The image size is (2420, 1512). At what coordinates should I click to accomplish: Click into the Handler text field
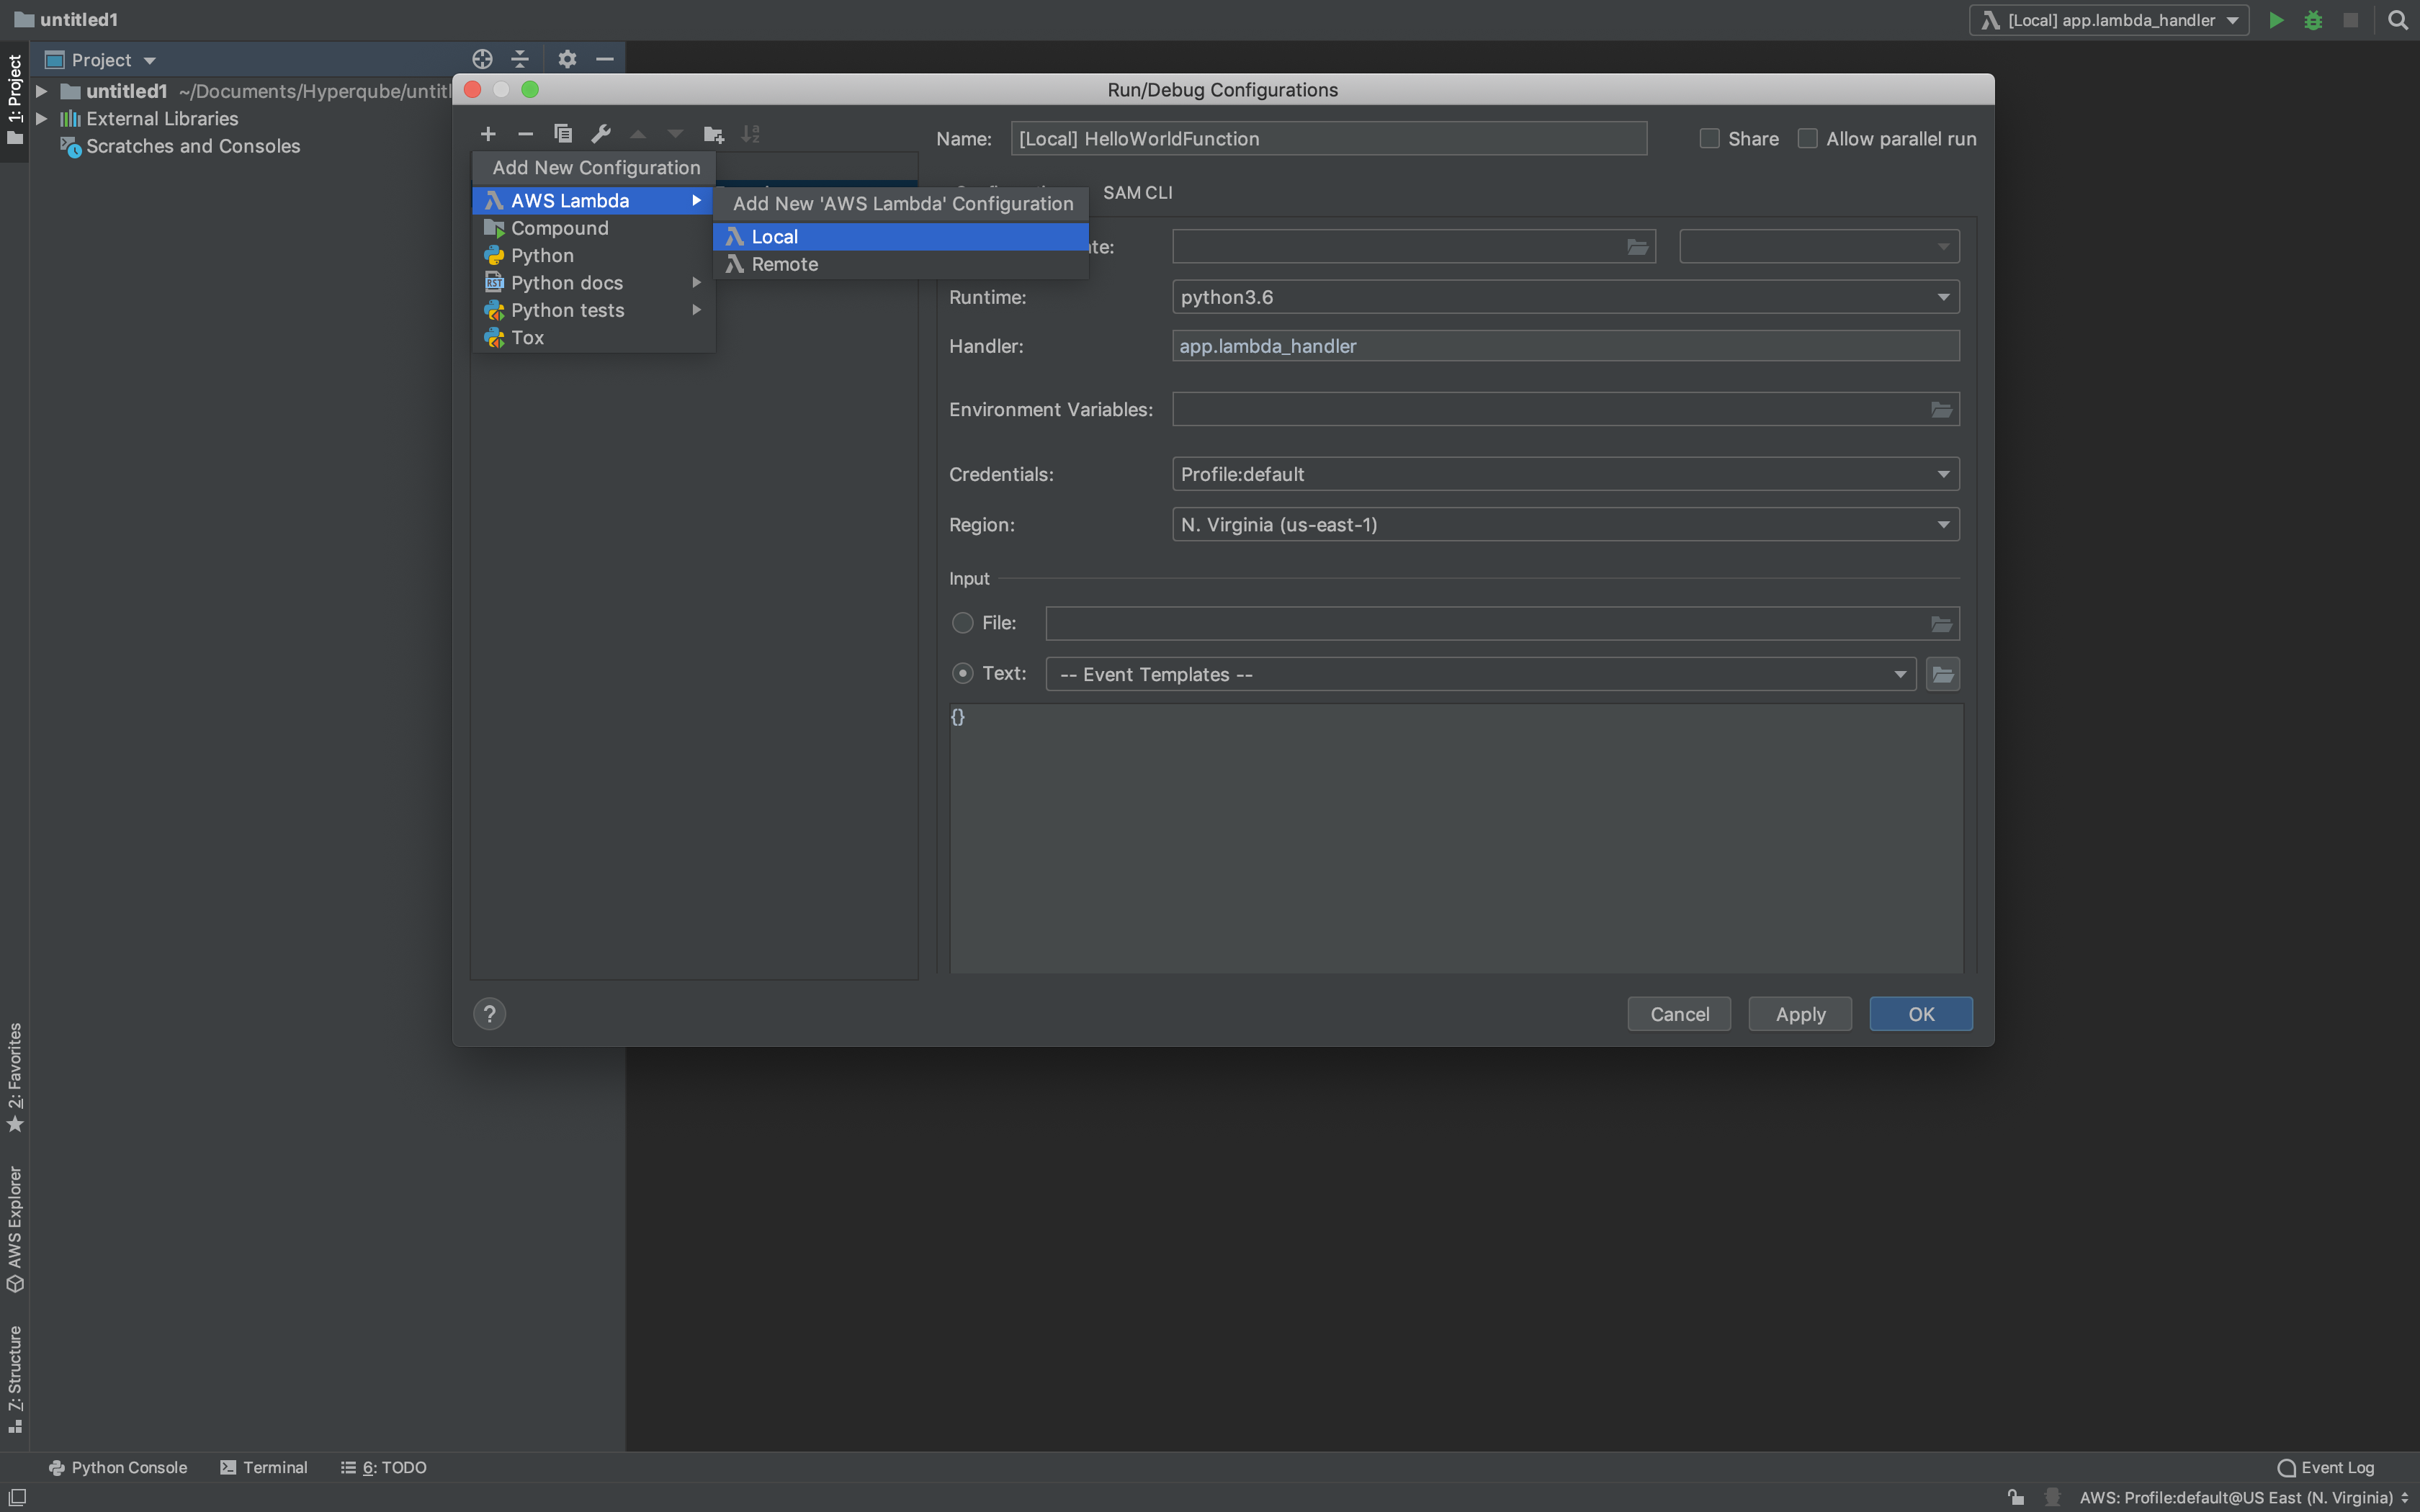pos(1565,346)
